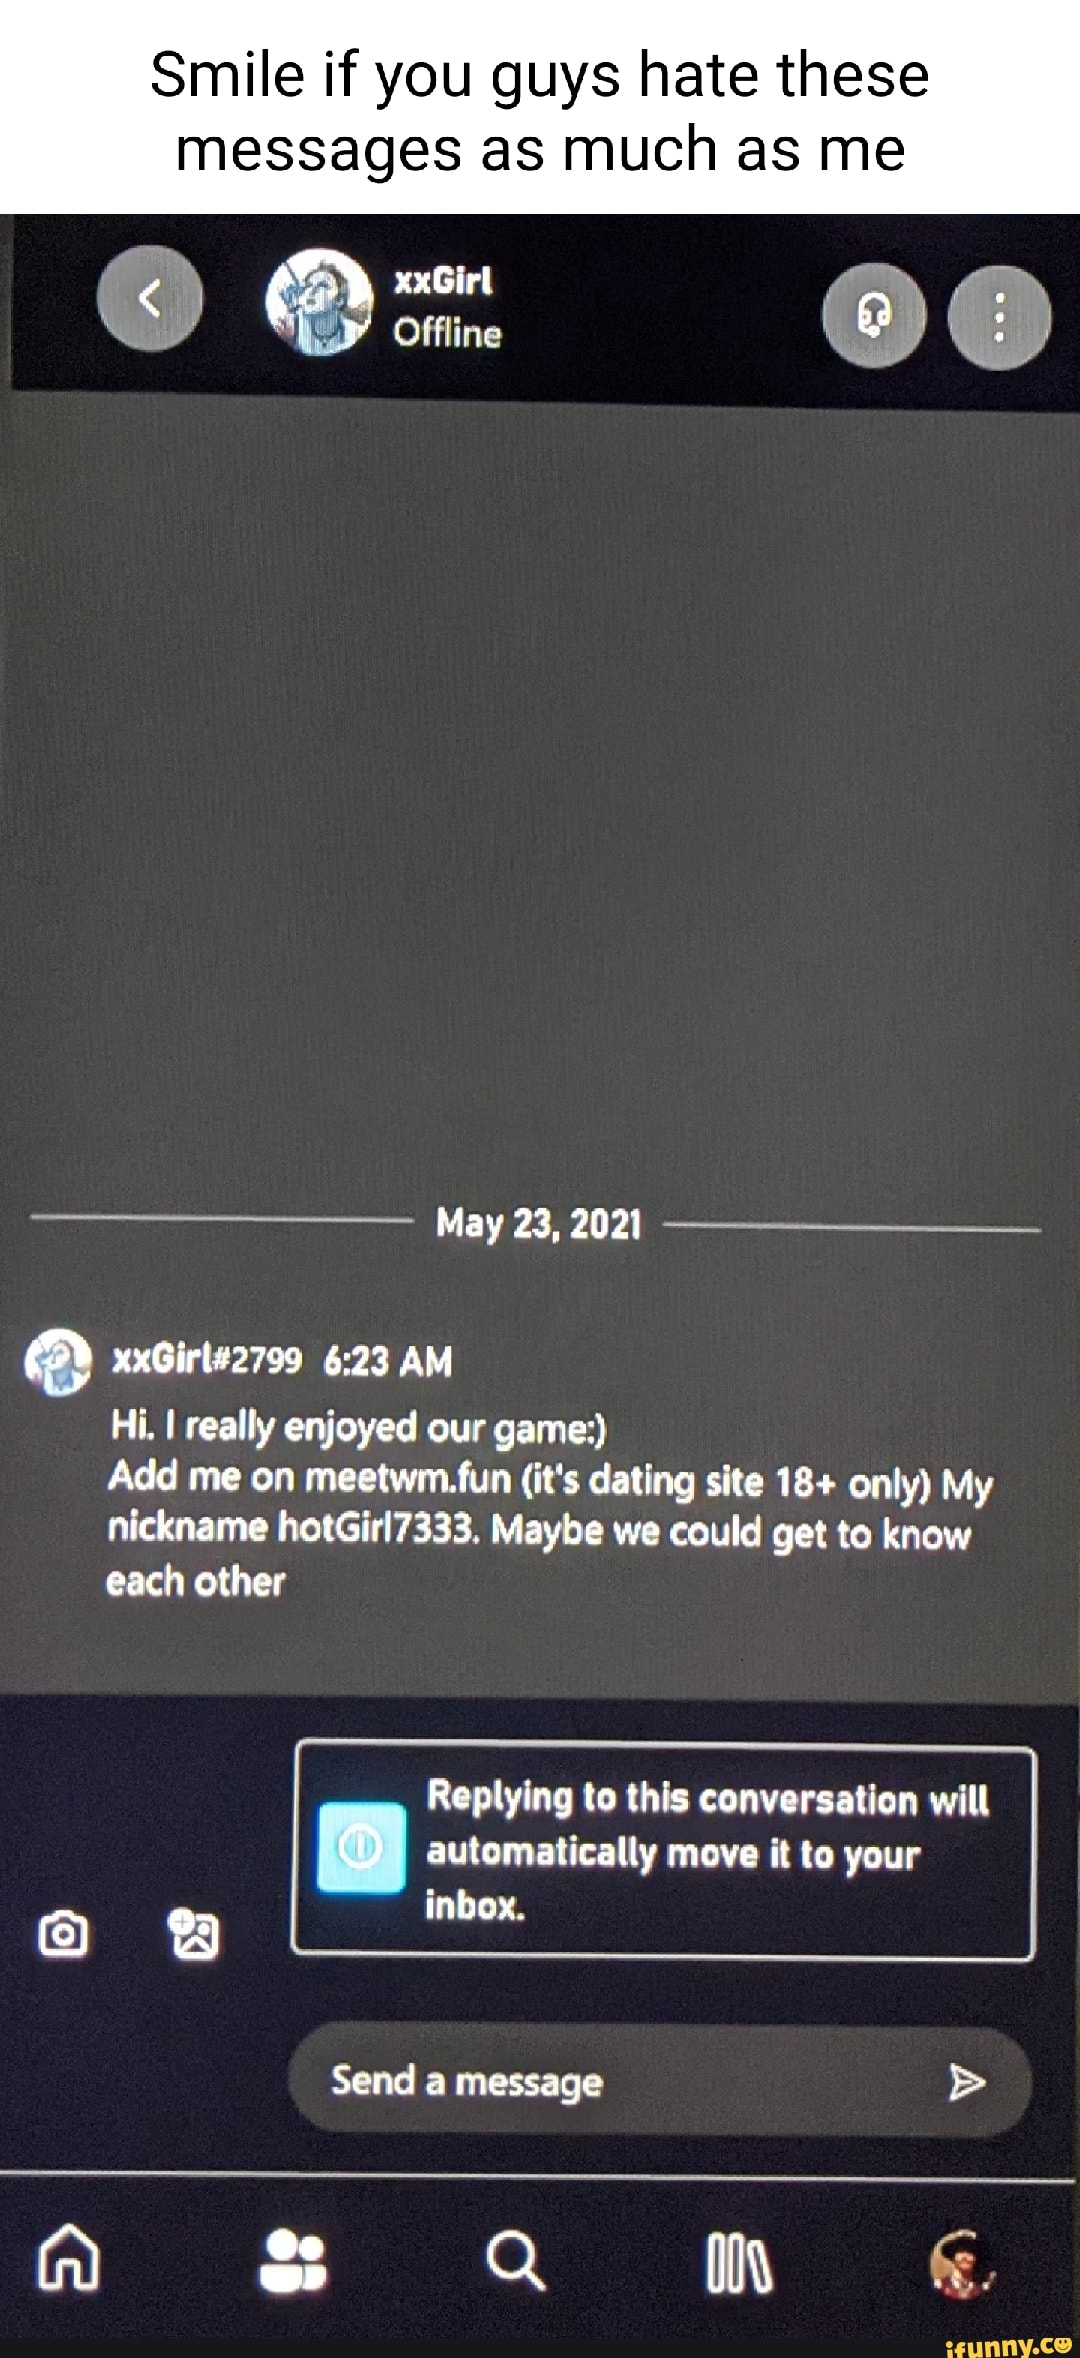Open the My Library tab

tap(739, 2264)
